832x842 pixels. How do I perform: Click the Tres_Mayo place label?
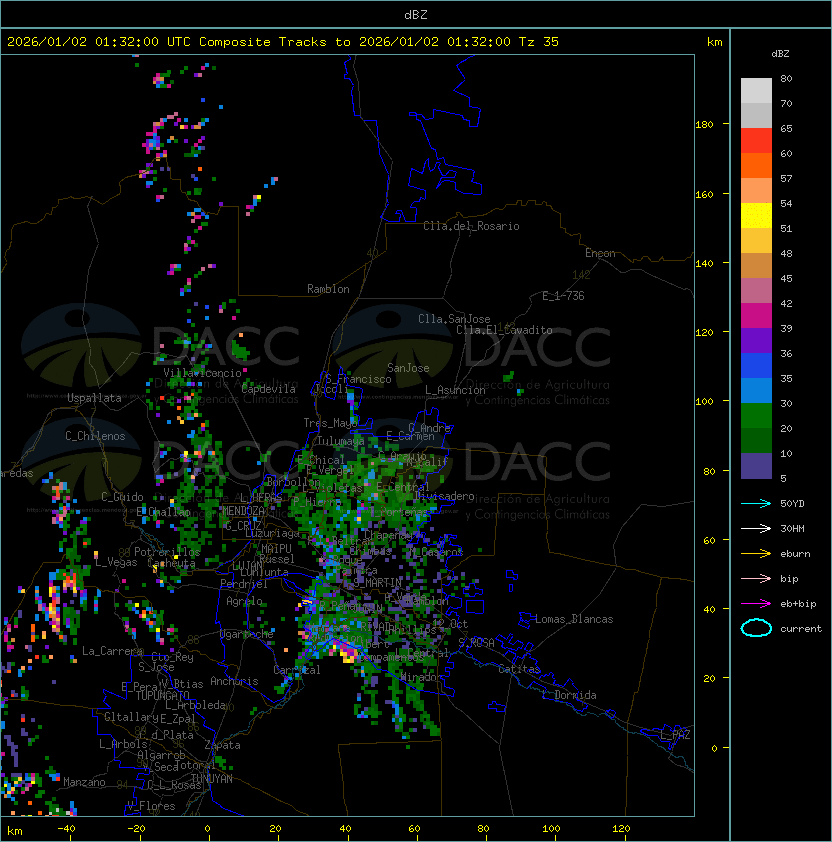pyautogui.click(x=330, y=423)
